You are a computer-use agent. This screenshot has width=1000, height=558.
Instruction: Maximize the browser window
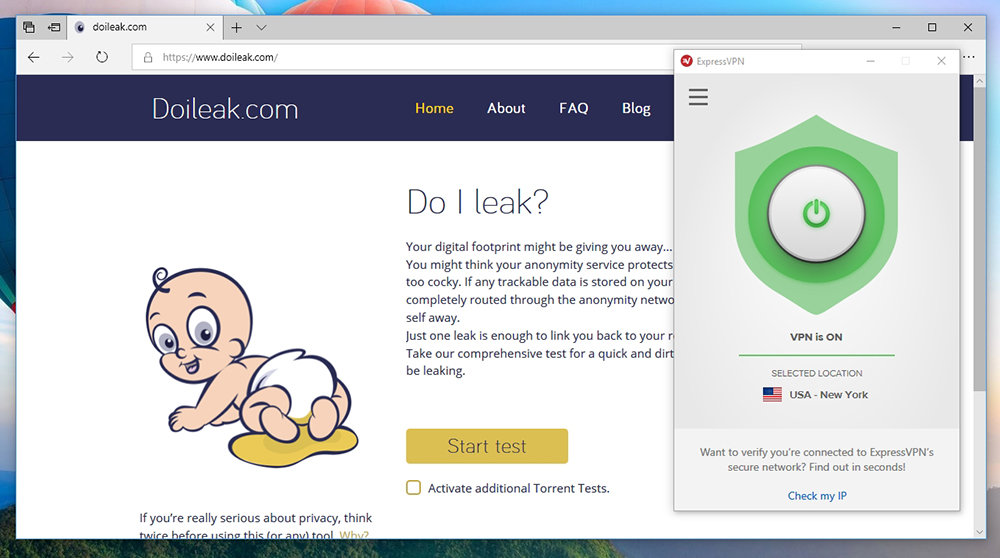point(932,27)
